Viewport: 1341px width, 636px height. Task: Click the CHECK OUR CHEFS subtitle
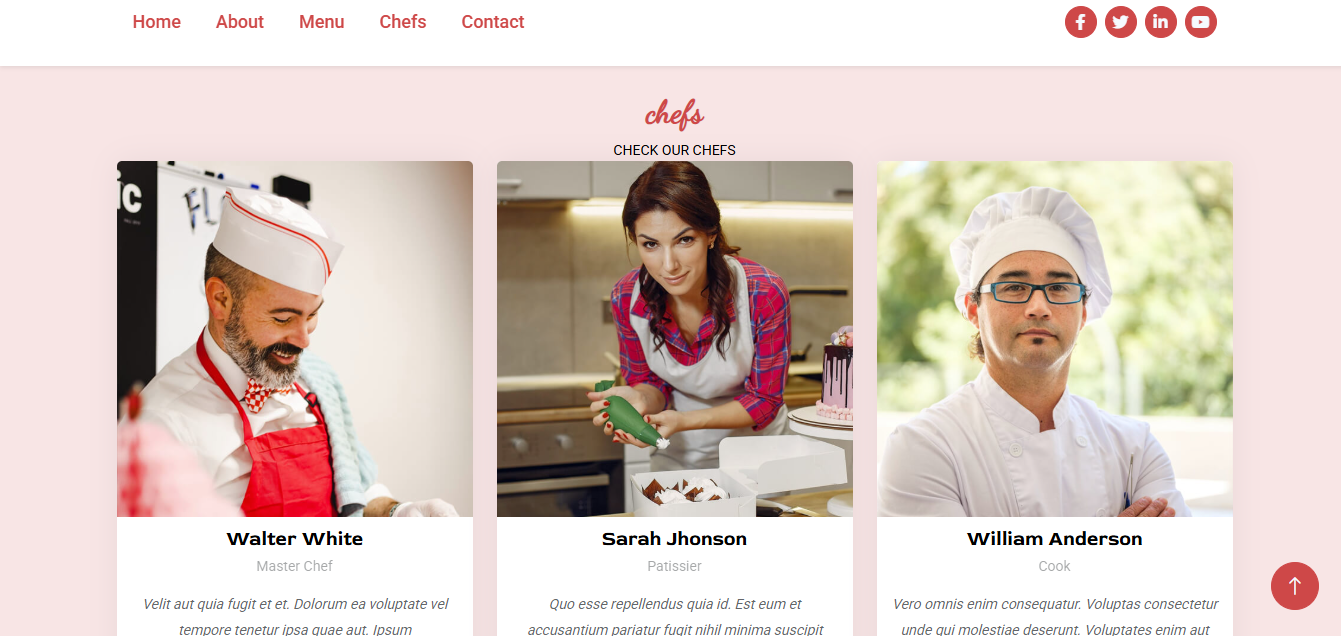(x=675, y=150)
